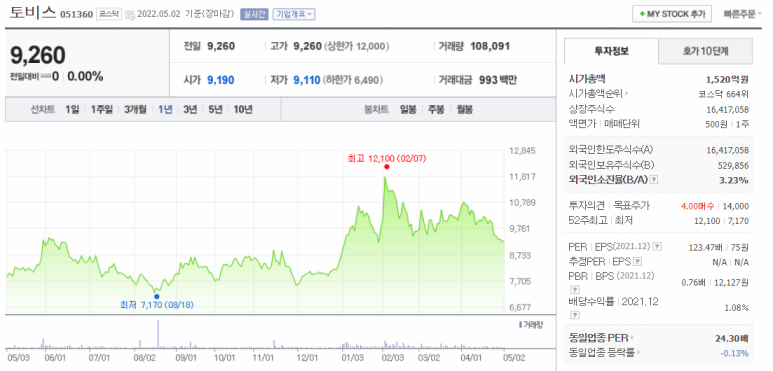
Task: Click the 거래량 legend in volume chart
Action: [530, 325]
